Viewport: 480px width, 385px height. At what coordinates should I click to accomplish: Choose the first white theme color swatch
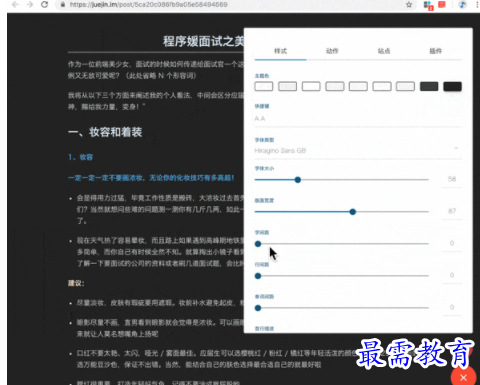[x=264, y=87]
